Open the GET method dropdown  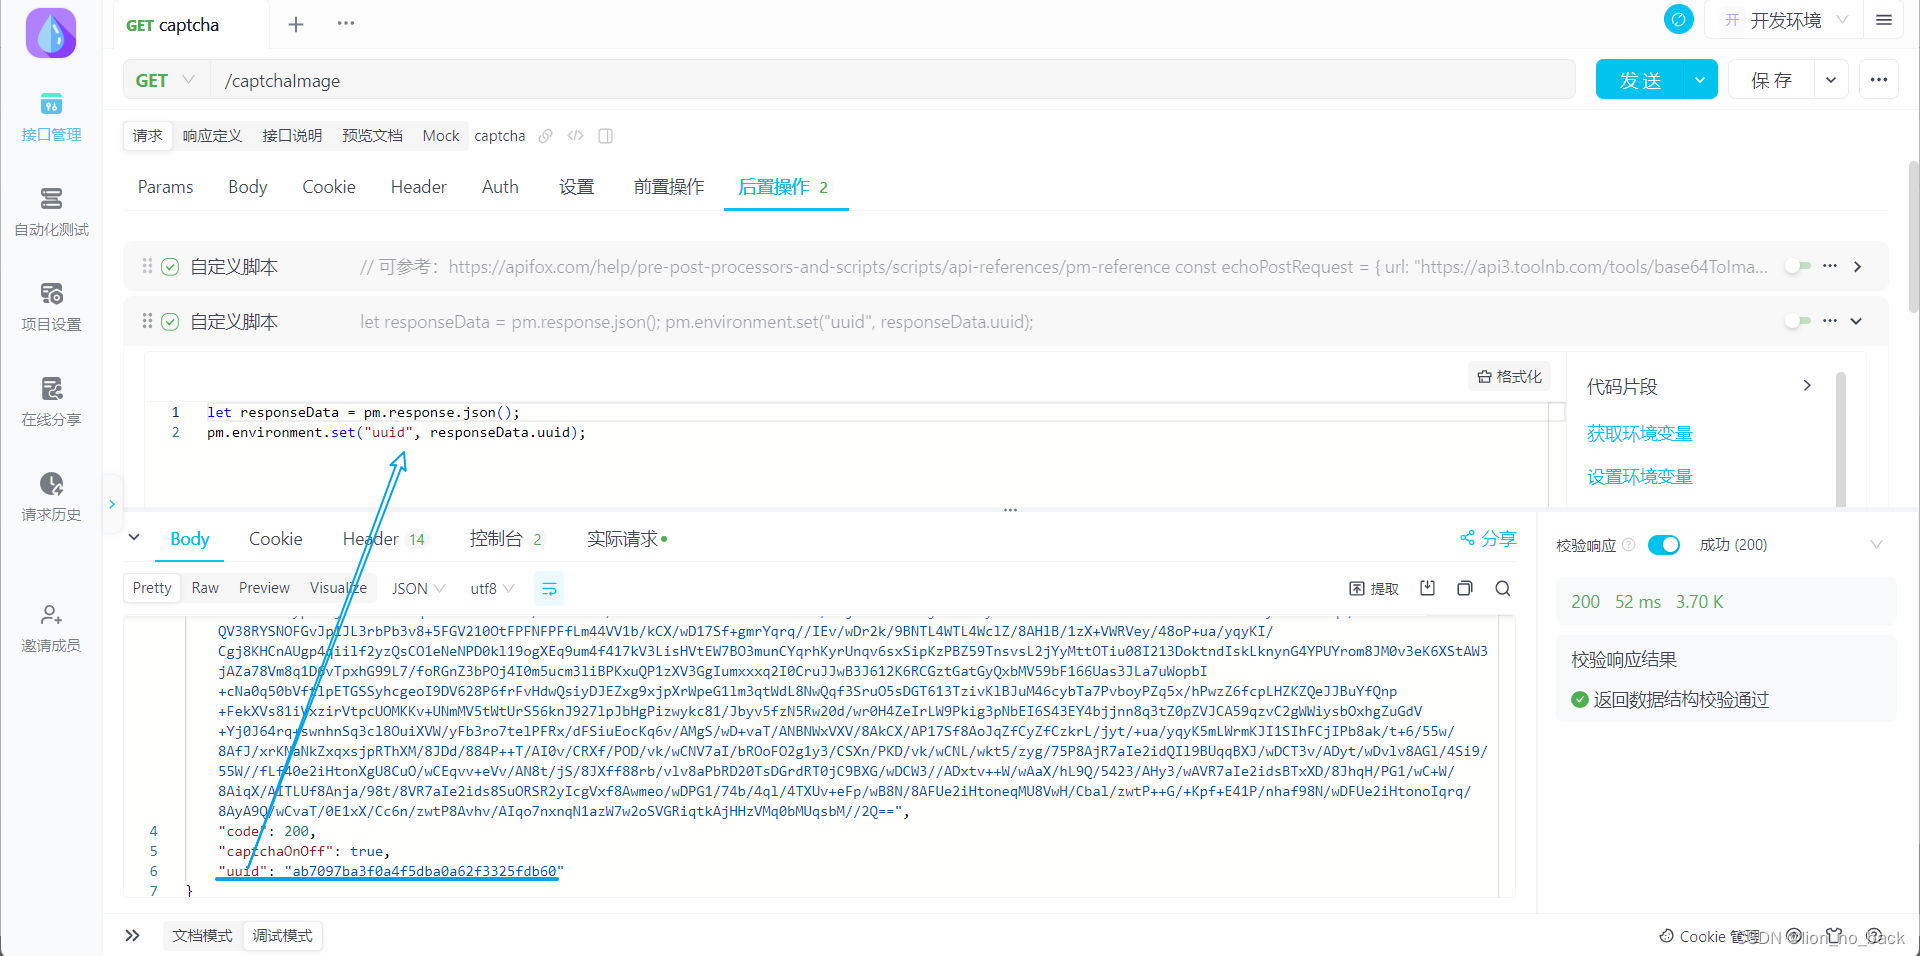point(166,80)
